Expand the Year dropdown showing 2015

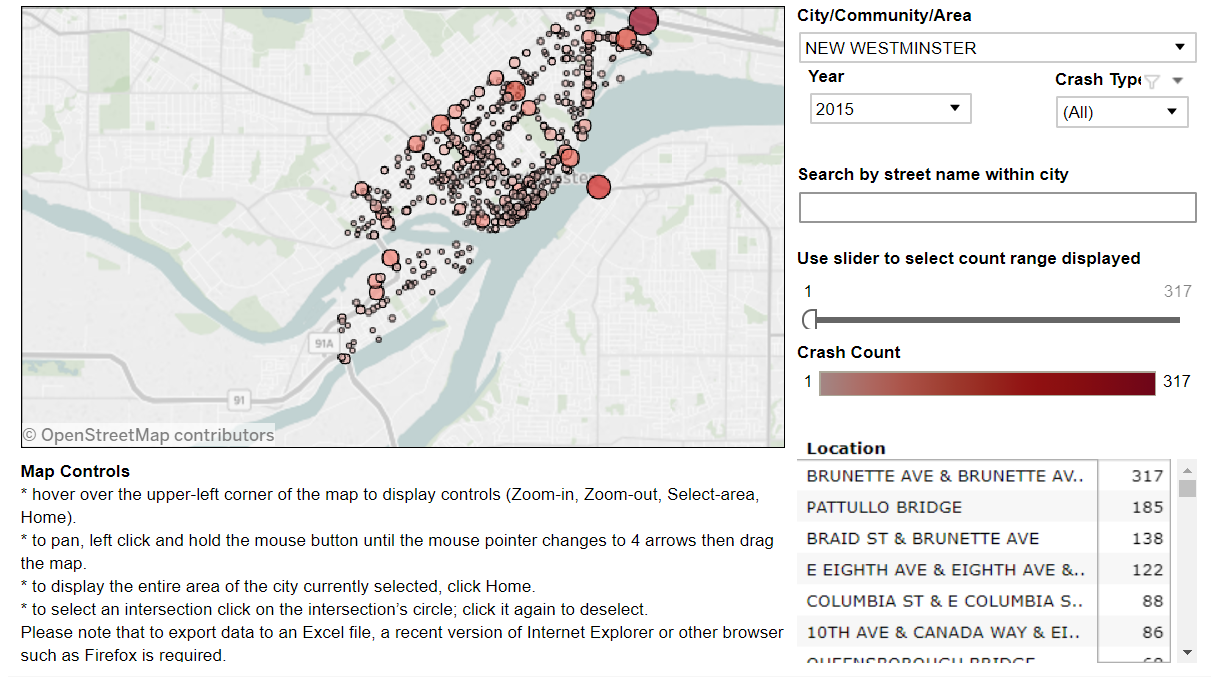[889, 108]
